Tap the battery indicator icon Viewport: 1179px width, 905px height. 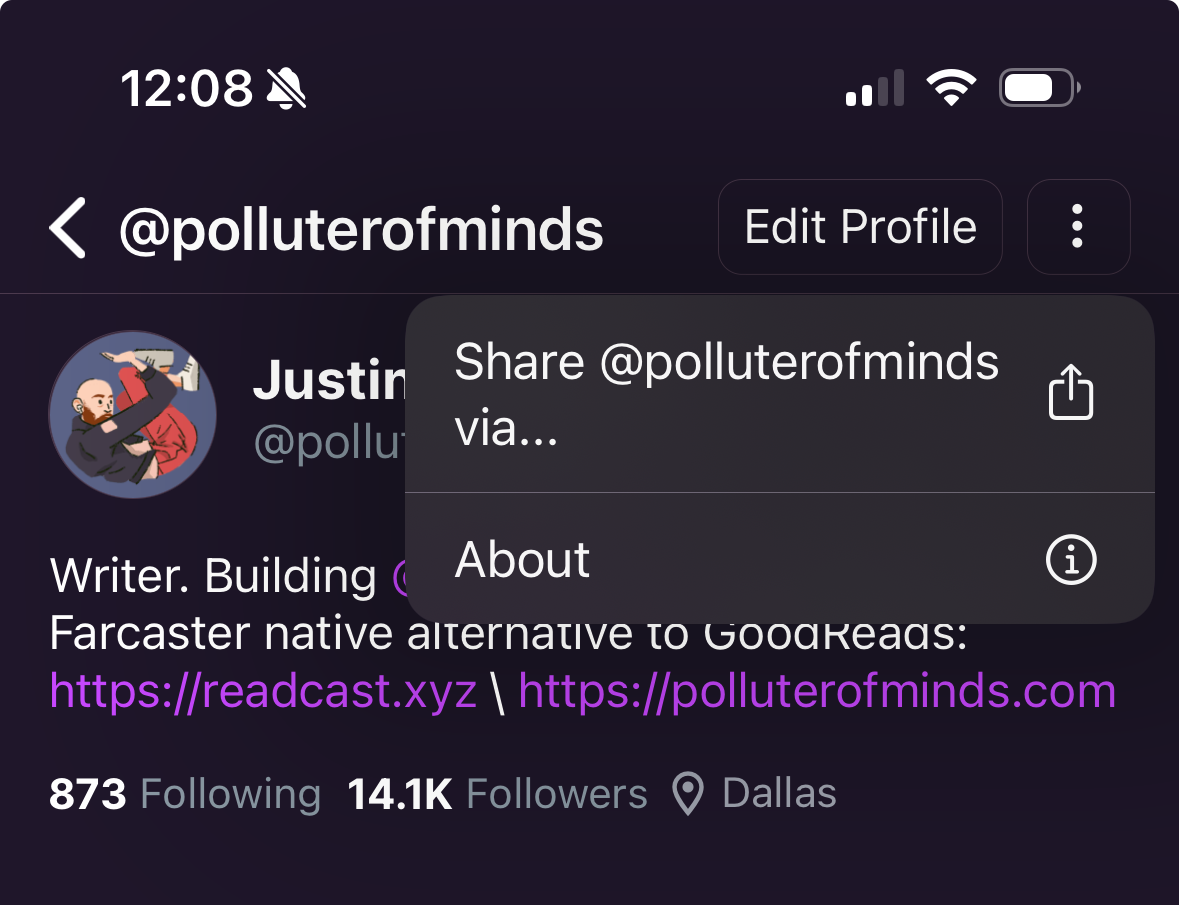1039,88
